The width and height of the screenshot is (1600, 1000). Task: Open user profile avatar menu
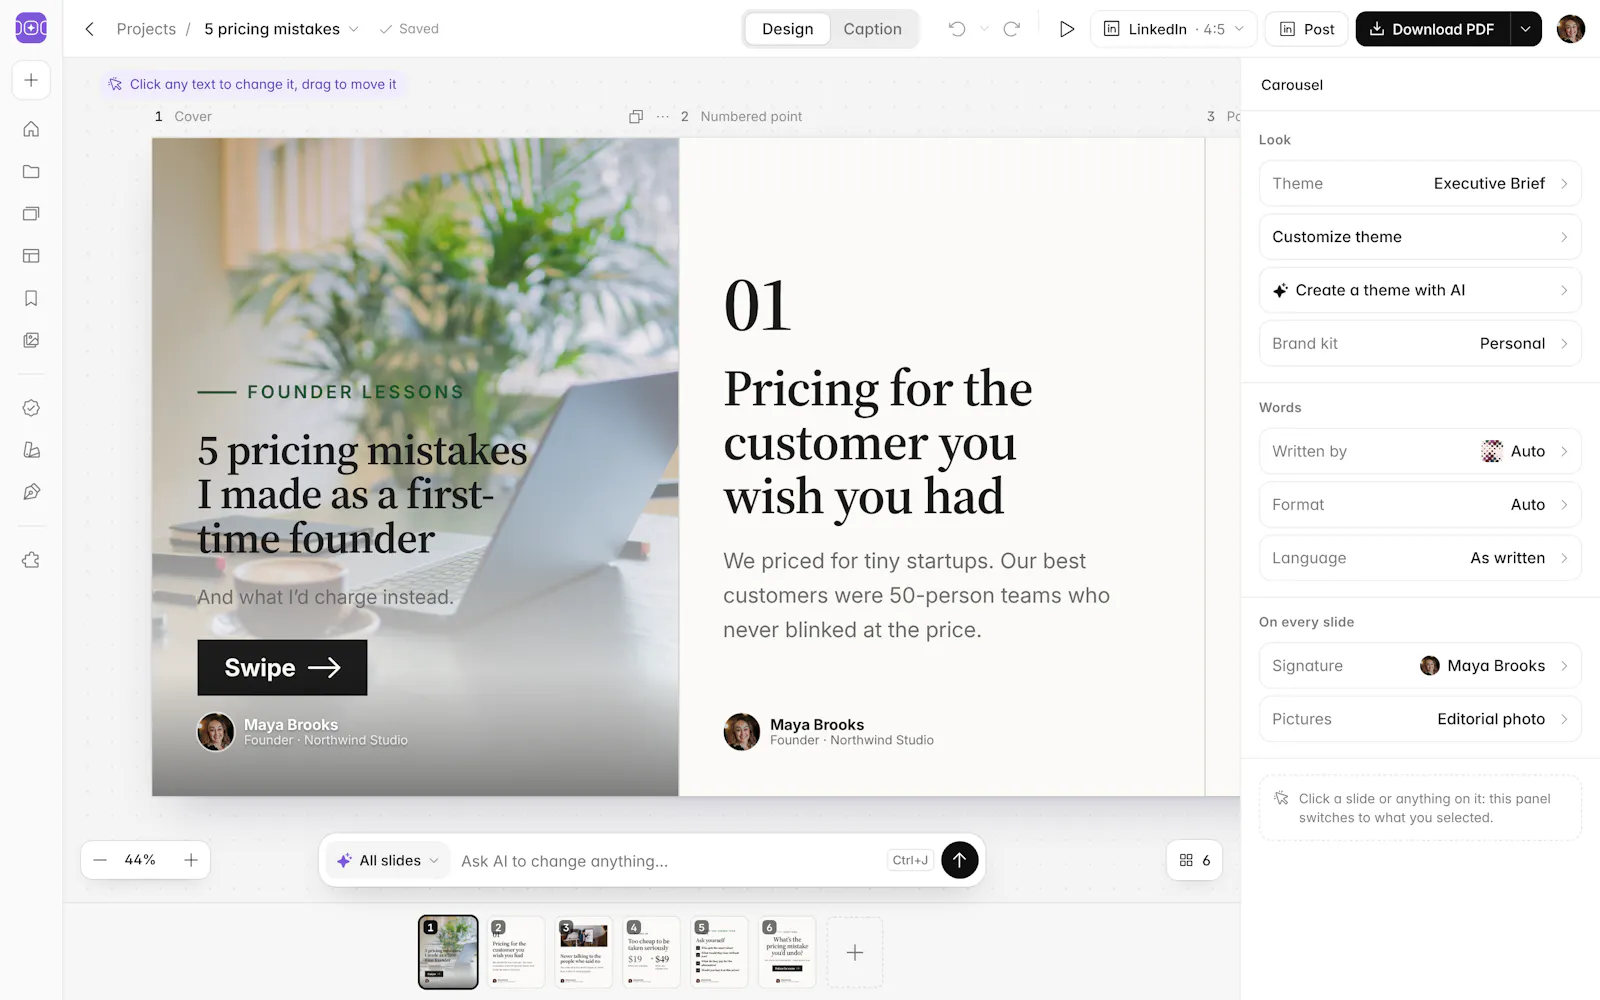(x=1571, y=29)
